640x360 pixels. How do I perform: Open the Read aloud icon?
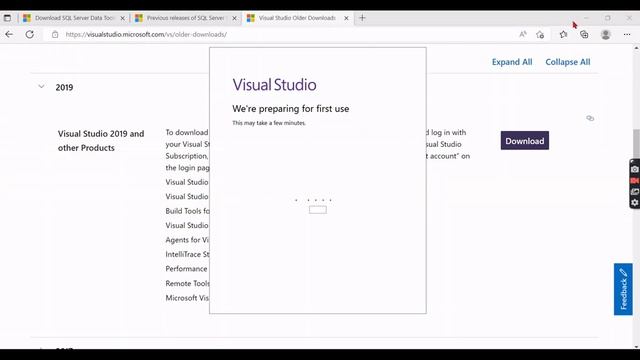523,35
